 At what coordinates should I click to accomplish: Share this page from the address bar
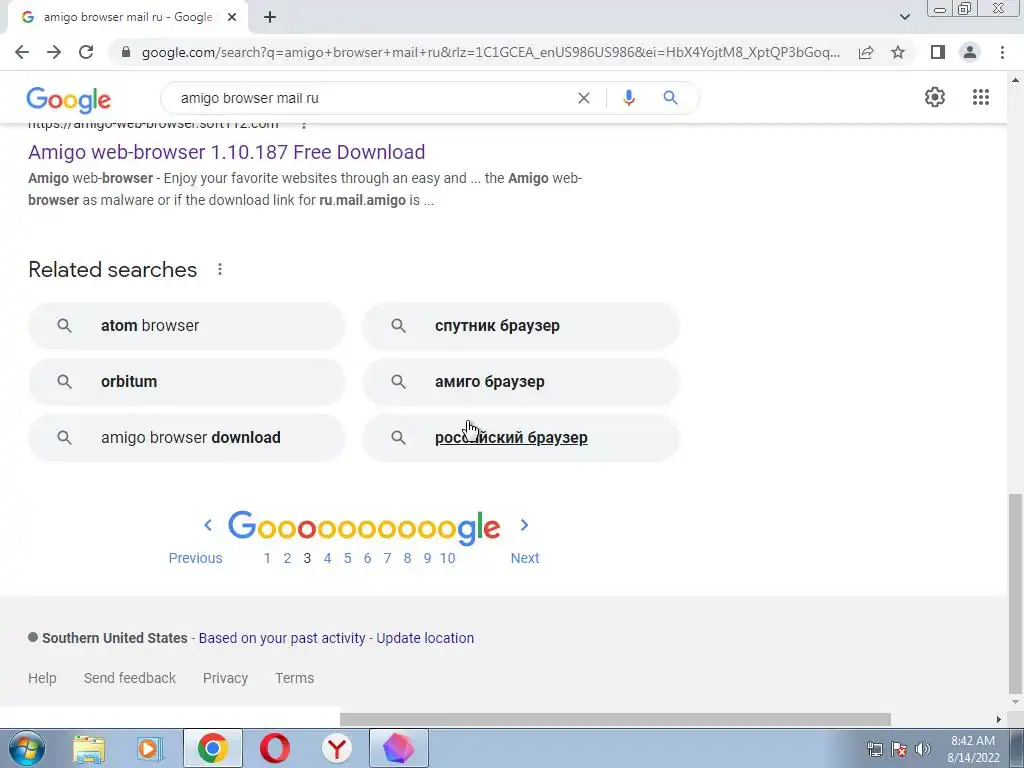tap(866, 52)
